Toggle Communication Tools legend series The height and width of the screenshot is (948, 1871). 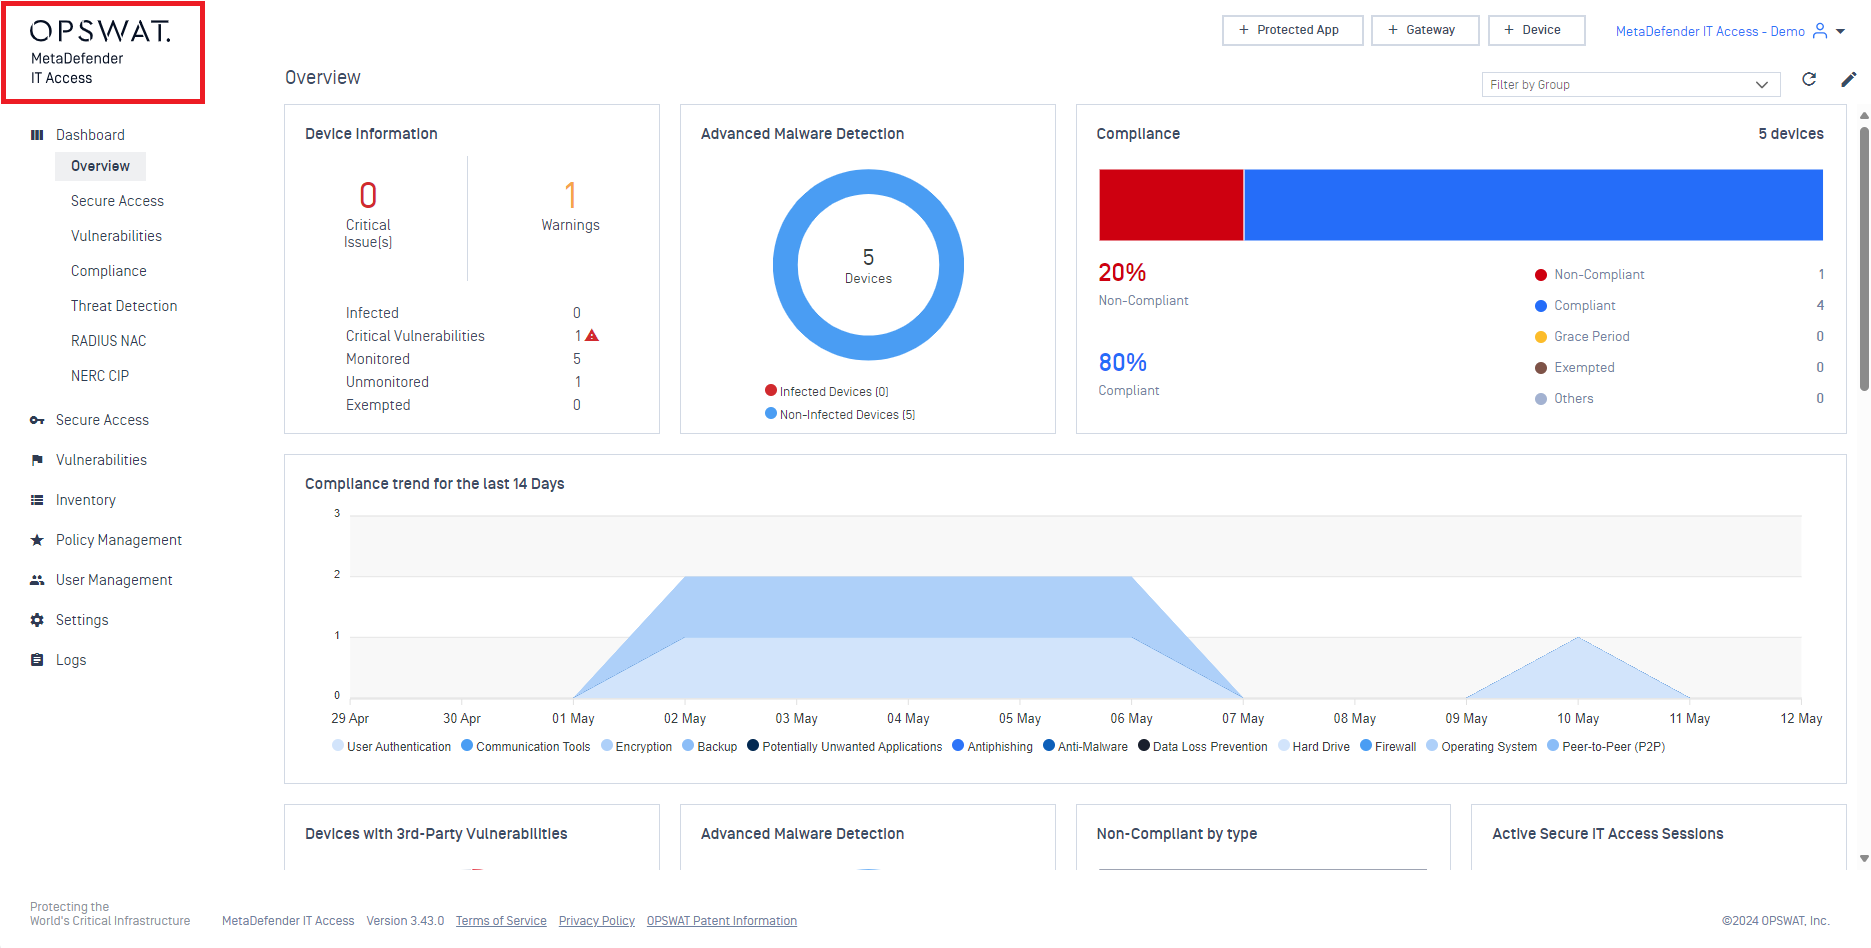(525, 746)
